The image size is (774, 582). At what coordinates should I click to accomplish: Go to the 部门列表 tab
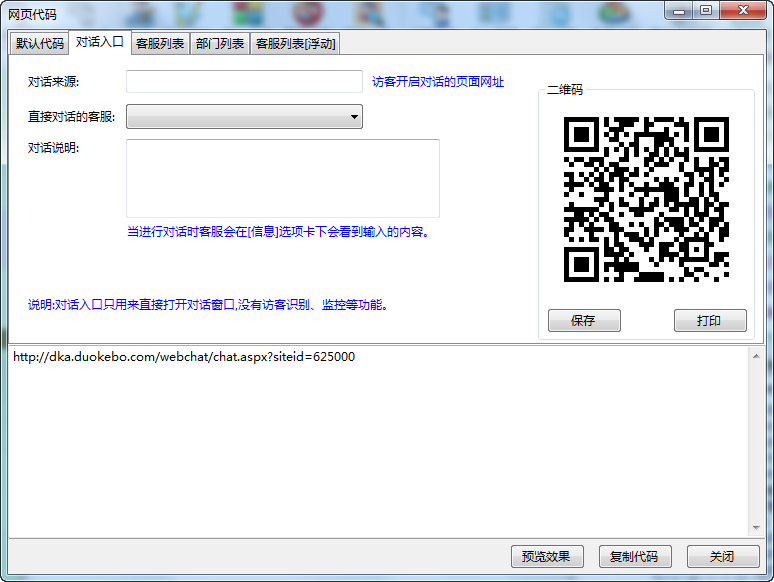(220, 44)
